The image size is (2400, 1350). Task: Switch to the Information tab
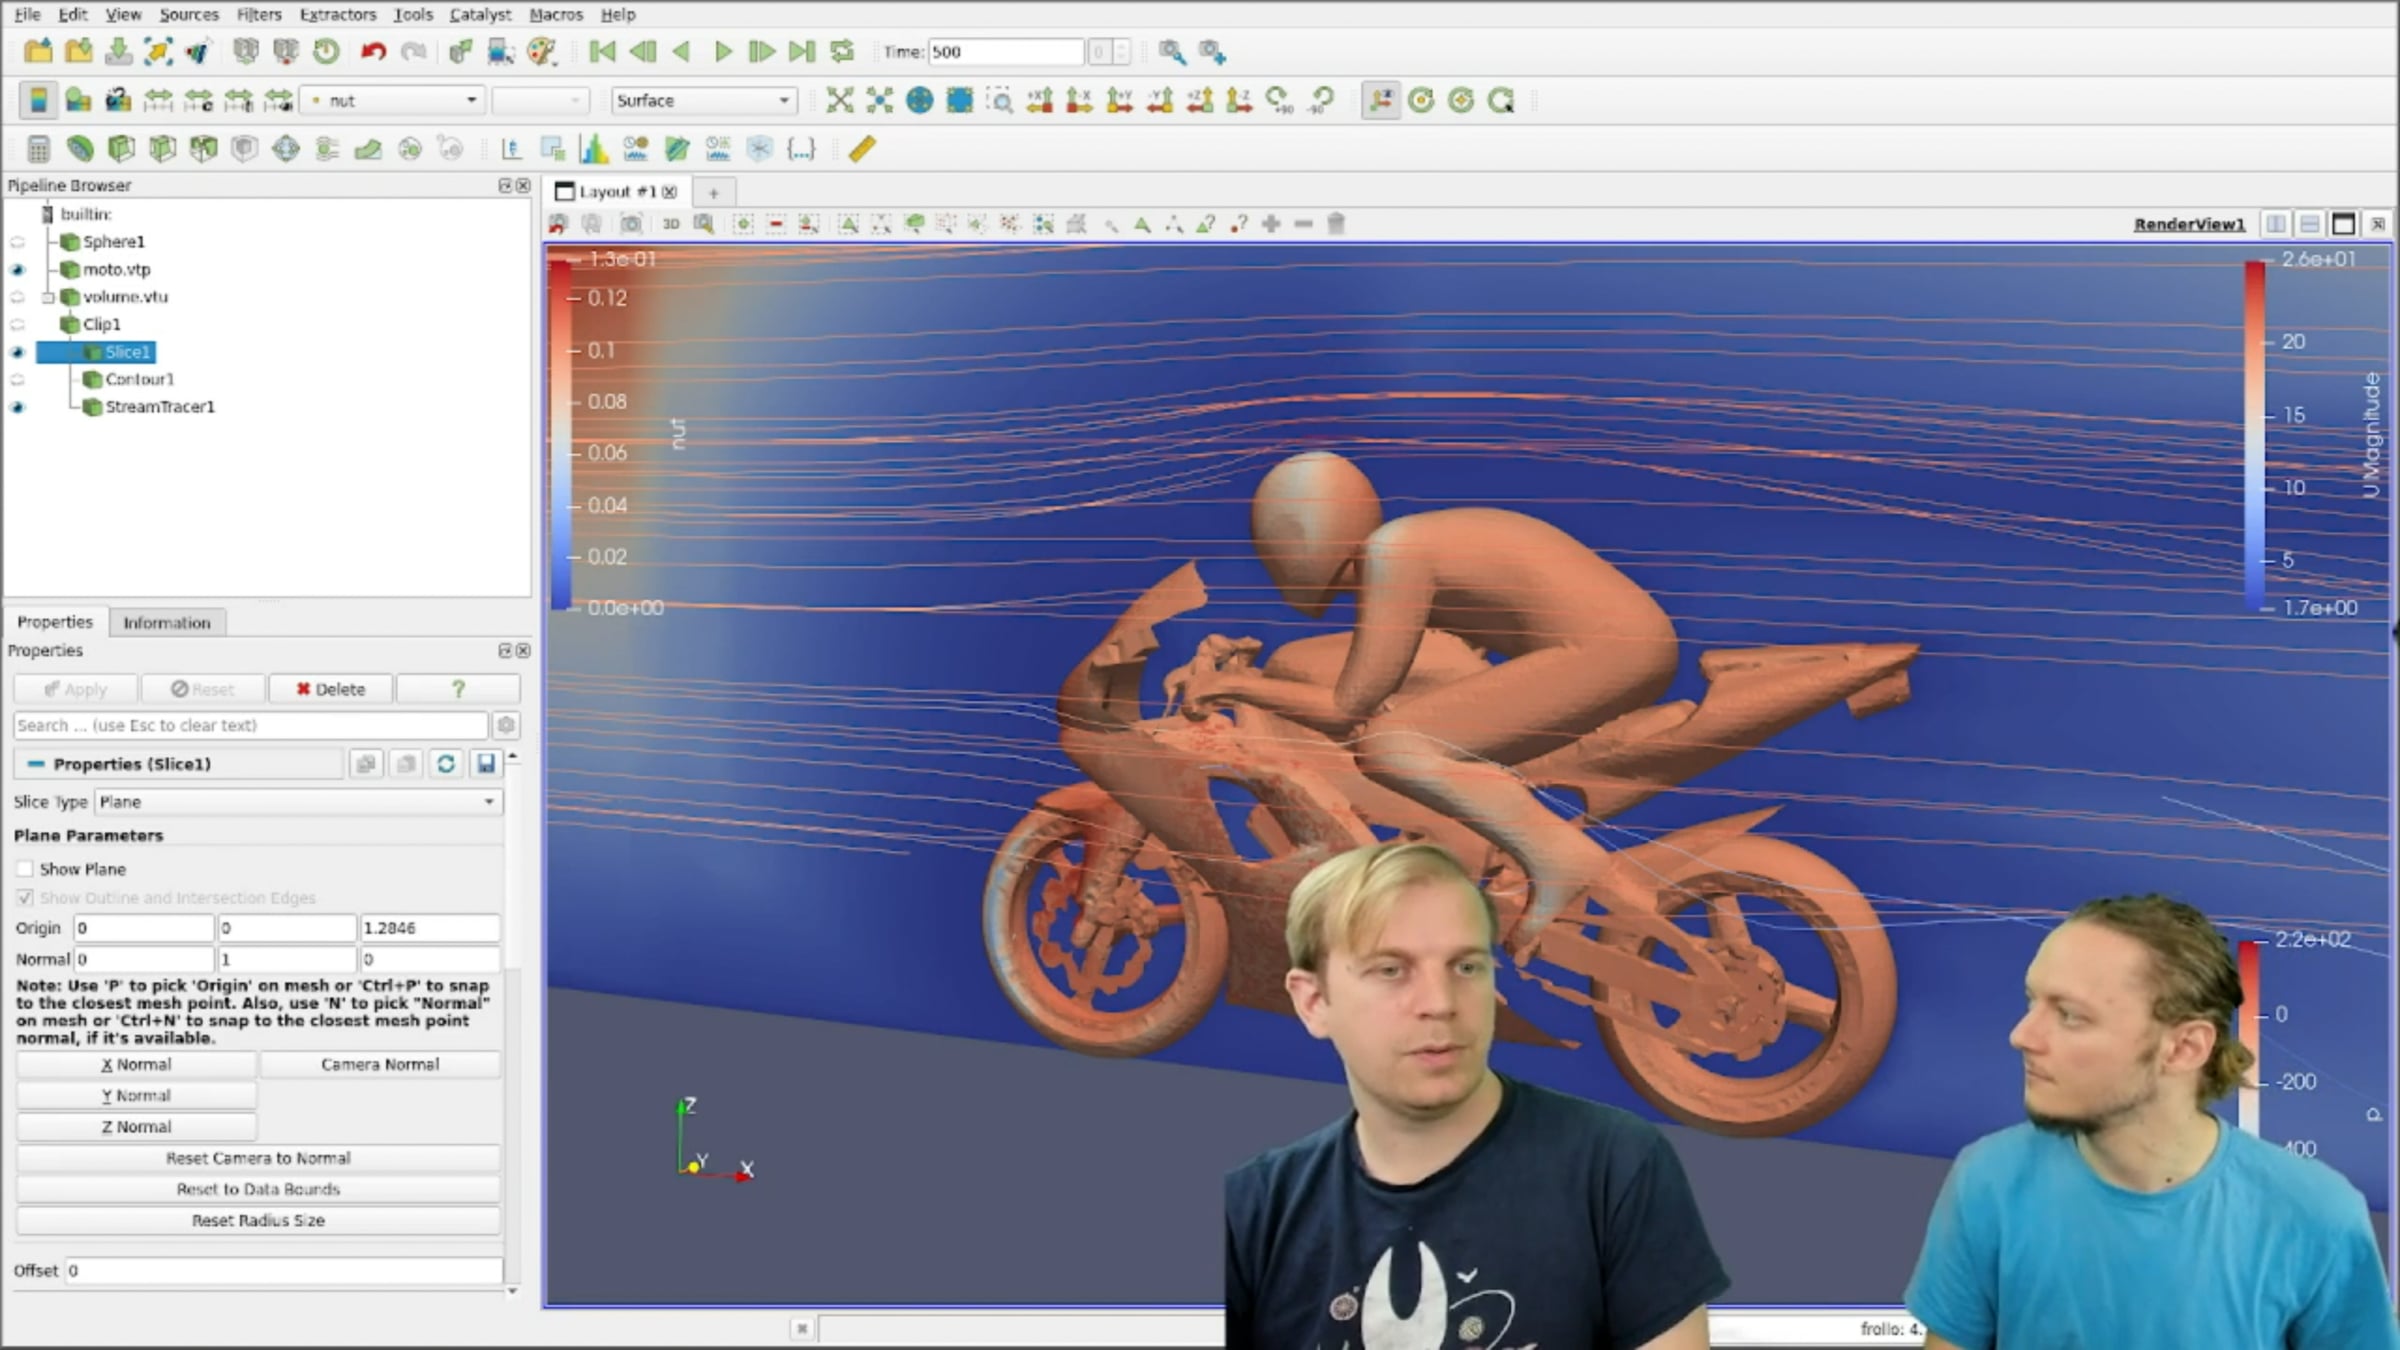[167, 623]
